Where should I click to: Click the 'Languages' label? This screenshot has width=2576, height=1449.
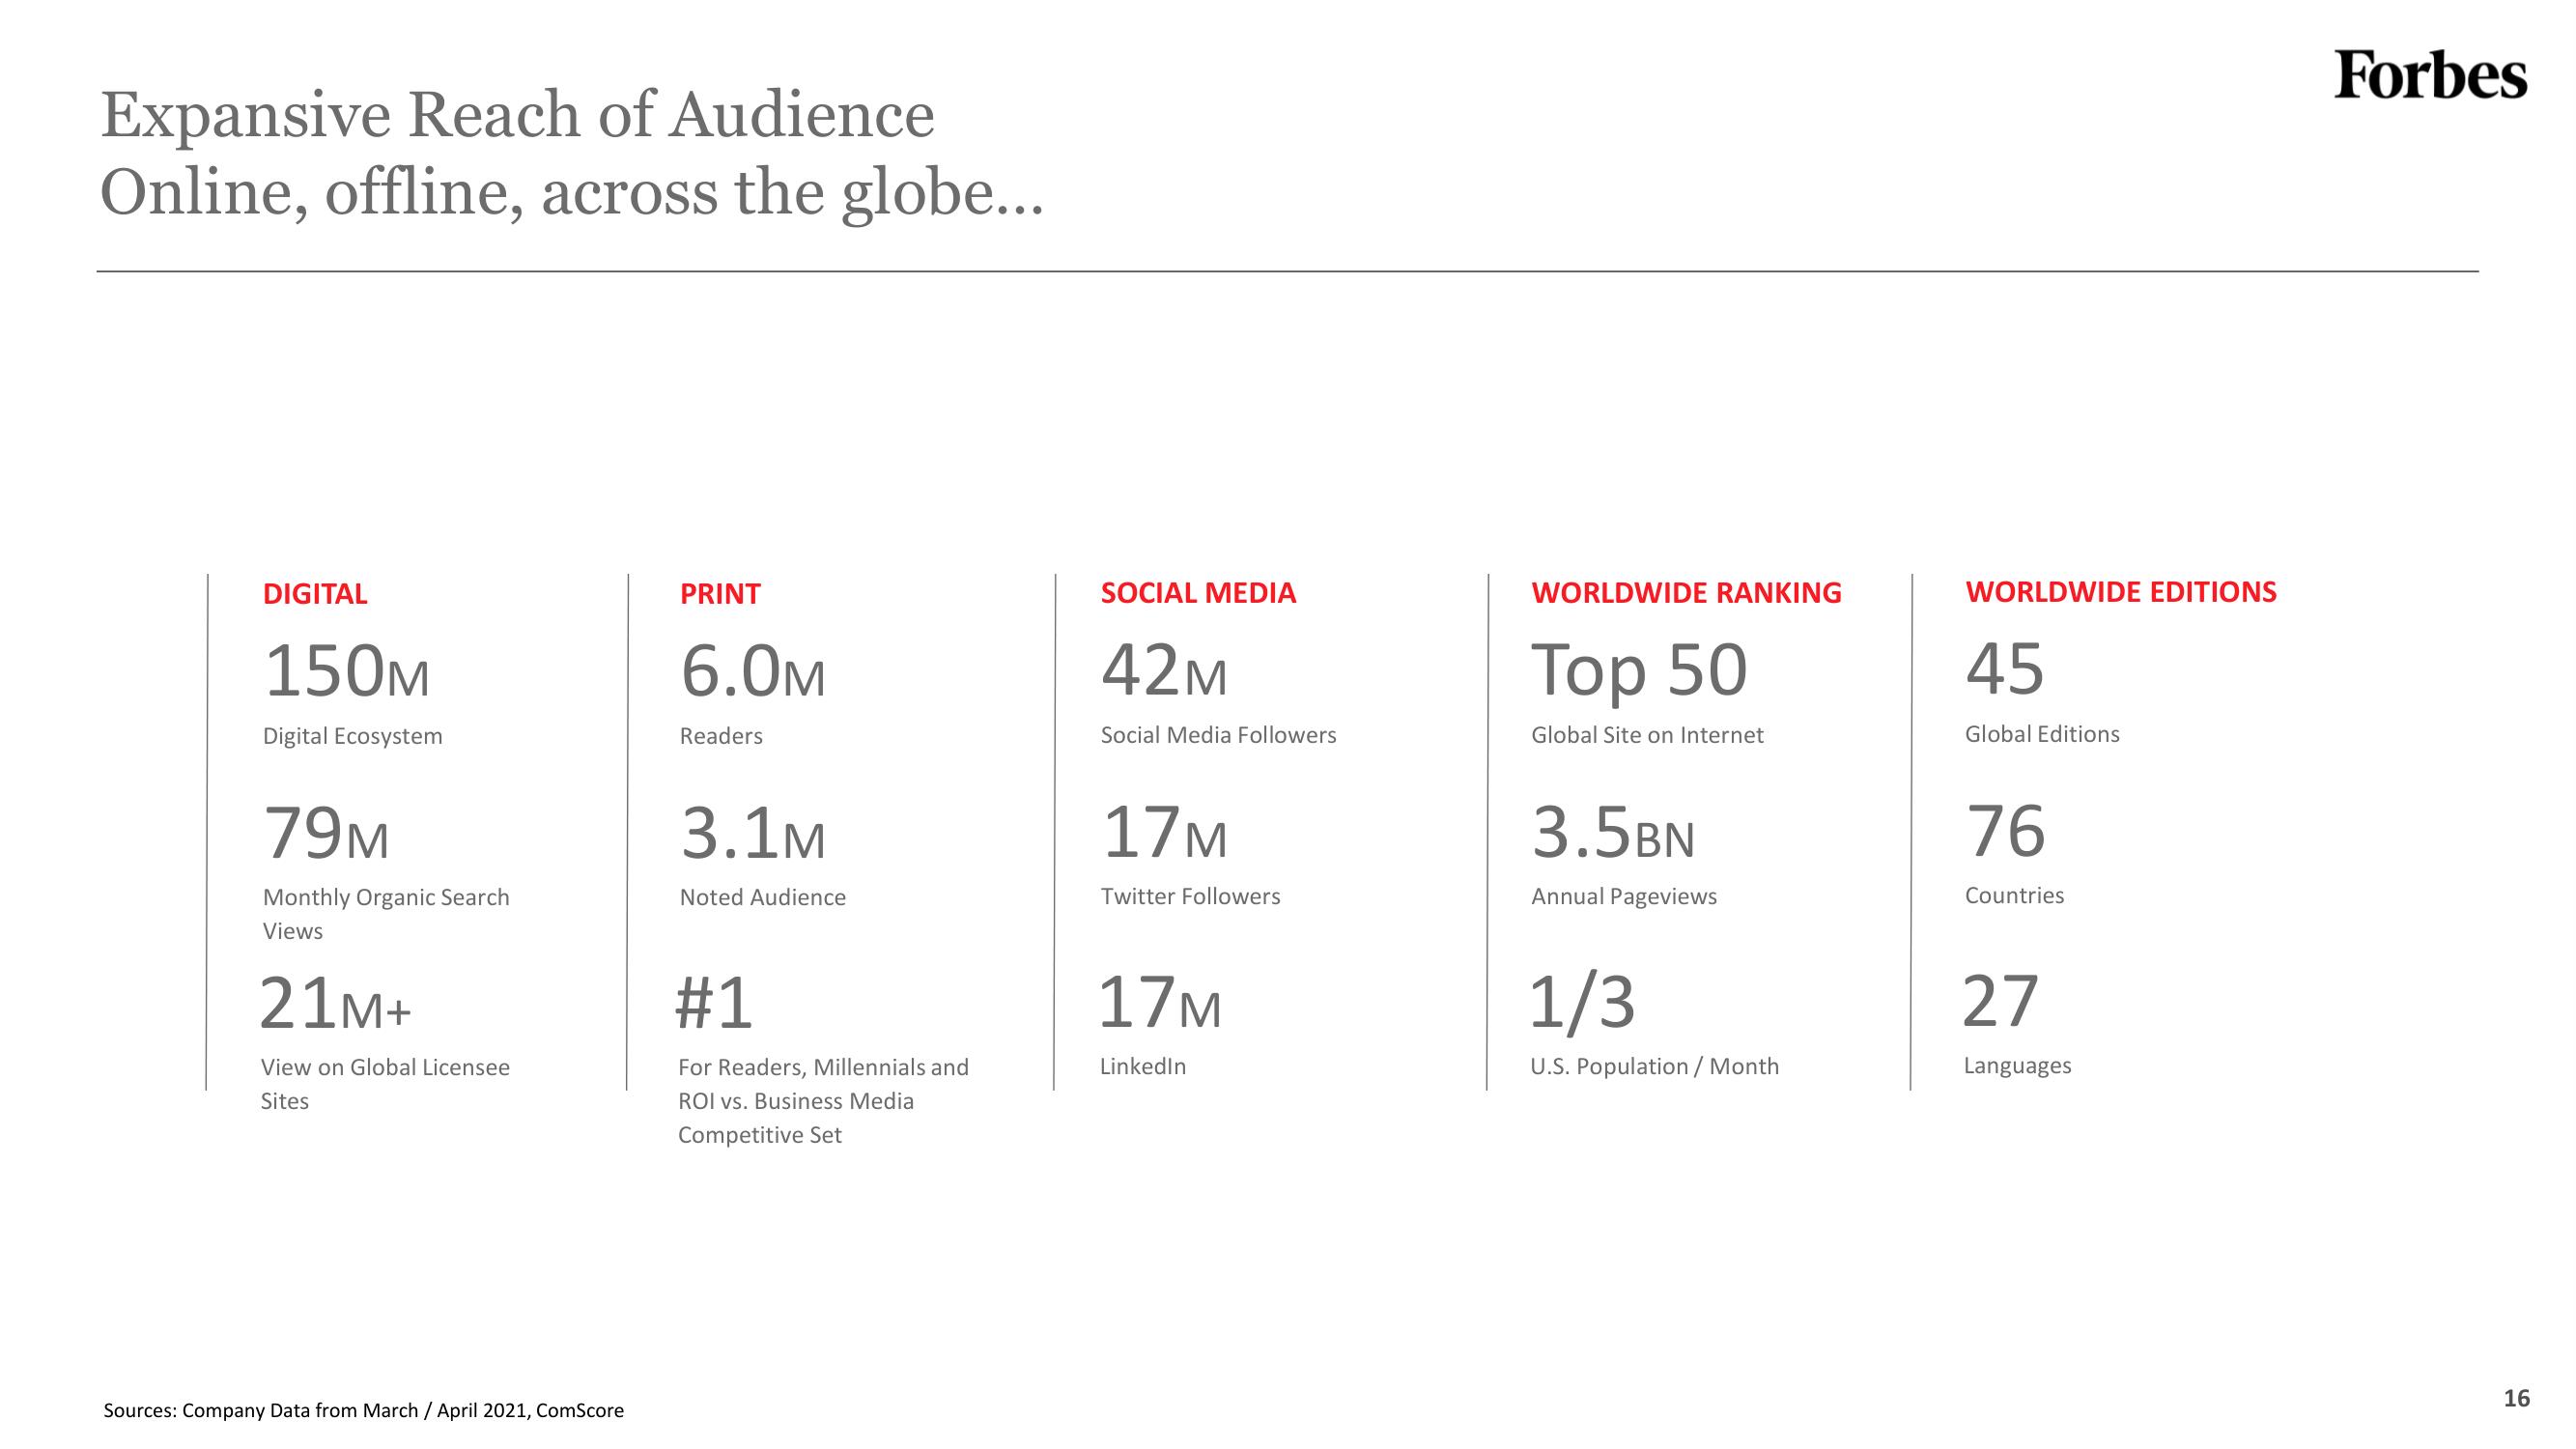point(2017,1066)
